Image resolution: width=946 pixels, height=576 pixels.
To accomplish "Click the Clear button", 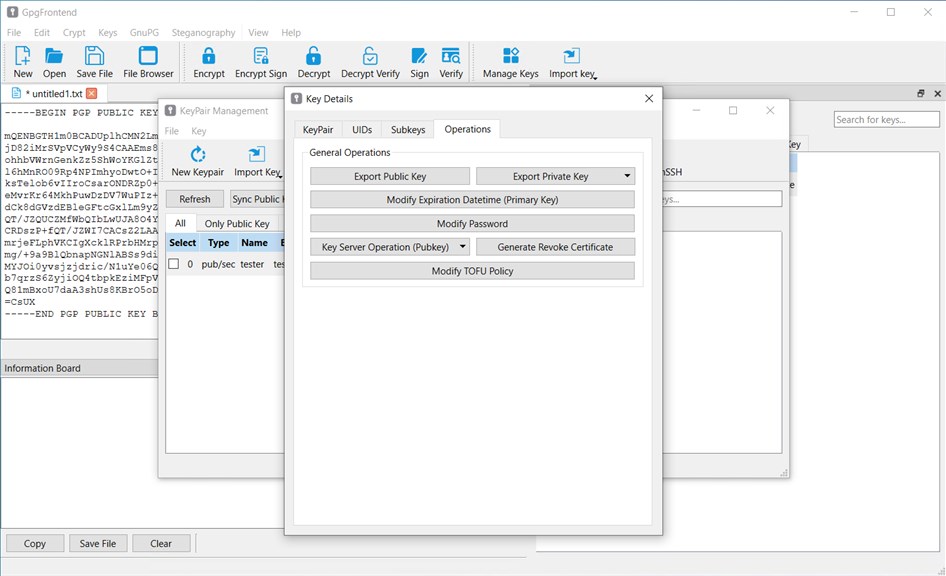I will 161,543.
